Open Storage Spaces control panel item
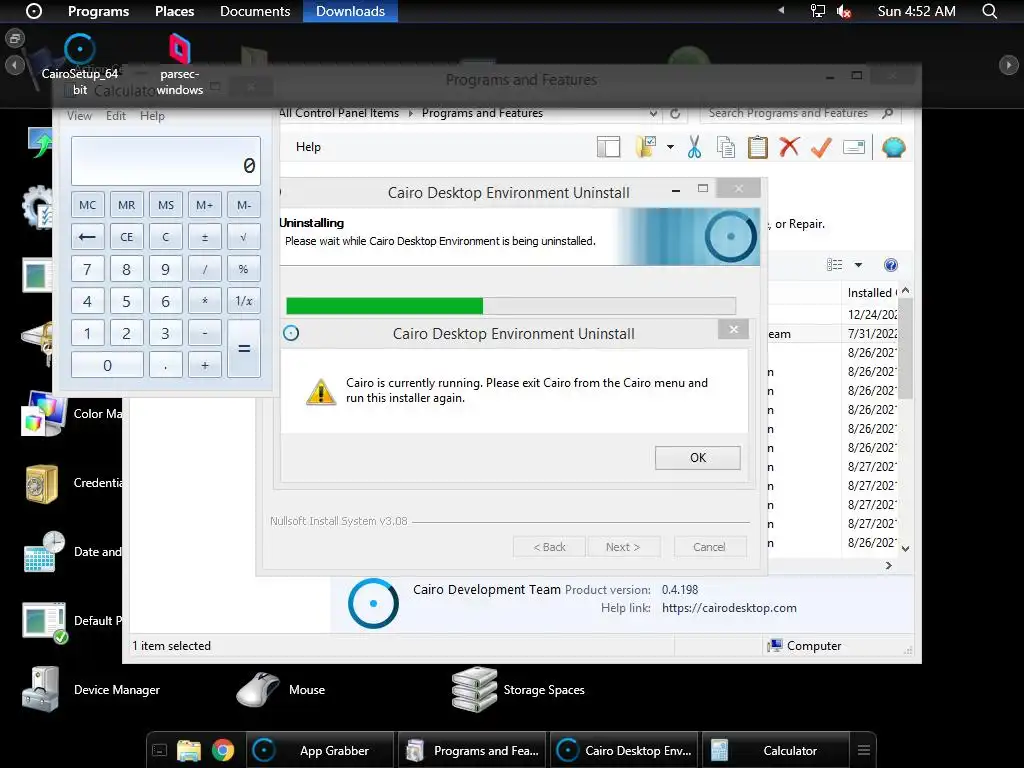Image resolution: width=1024 pixels, height=768 pixels. click(x=519, y=690)
